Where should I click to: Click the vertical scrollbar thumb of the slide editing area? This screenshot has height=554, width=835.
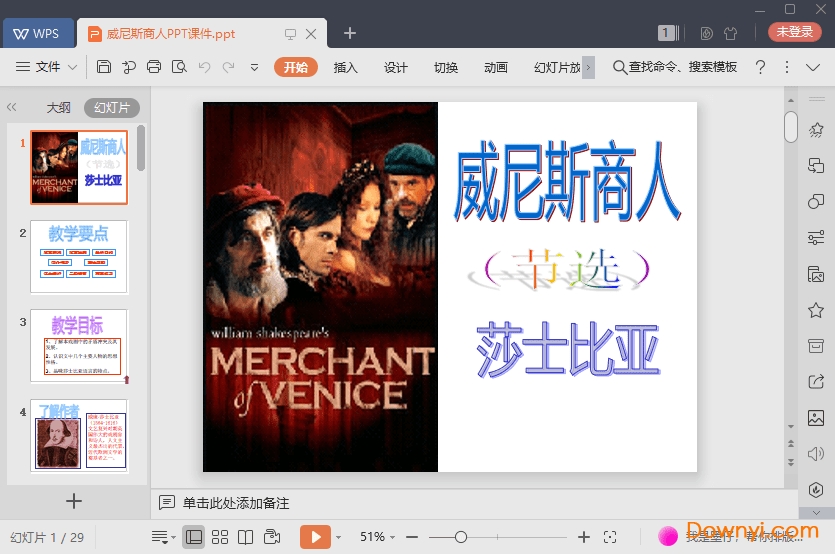(x=791, y=127)
